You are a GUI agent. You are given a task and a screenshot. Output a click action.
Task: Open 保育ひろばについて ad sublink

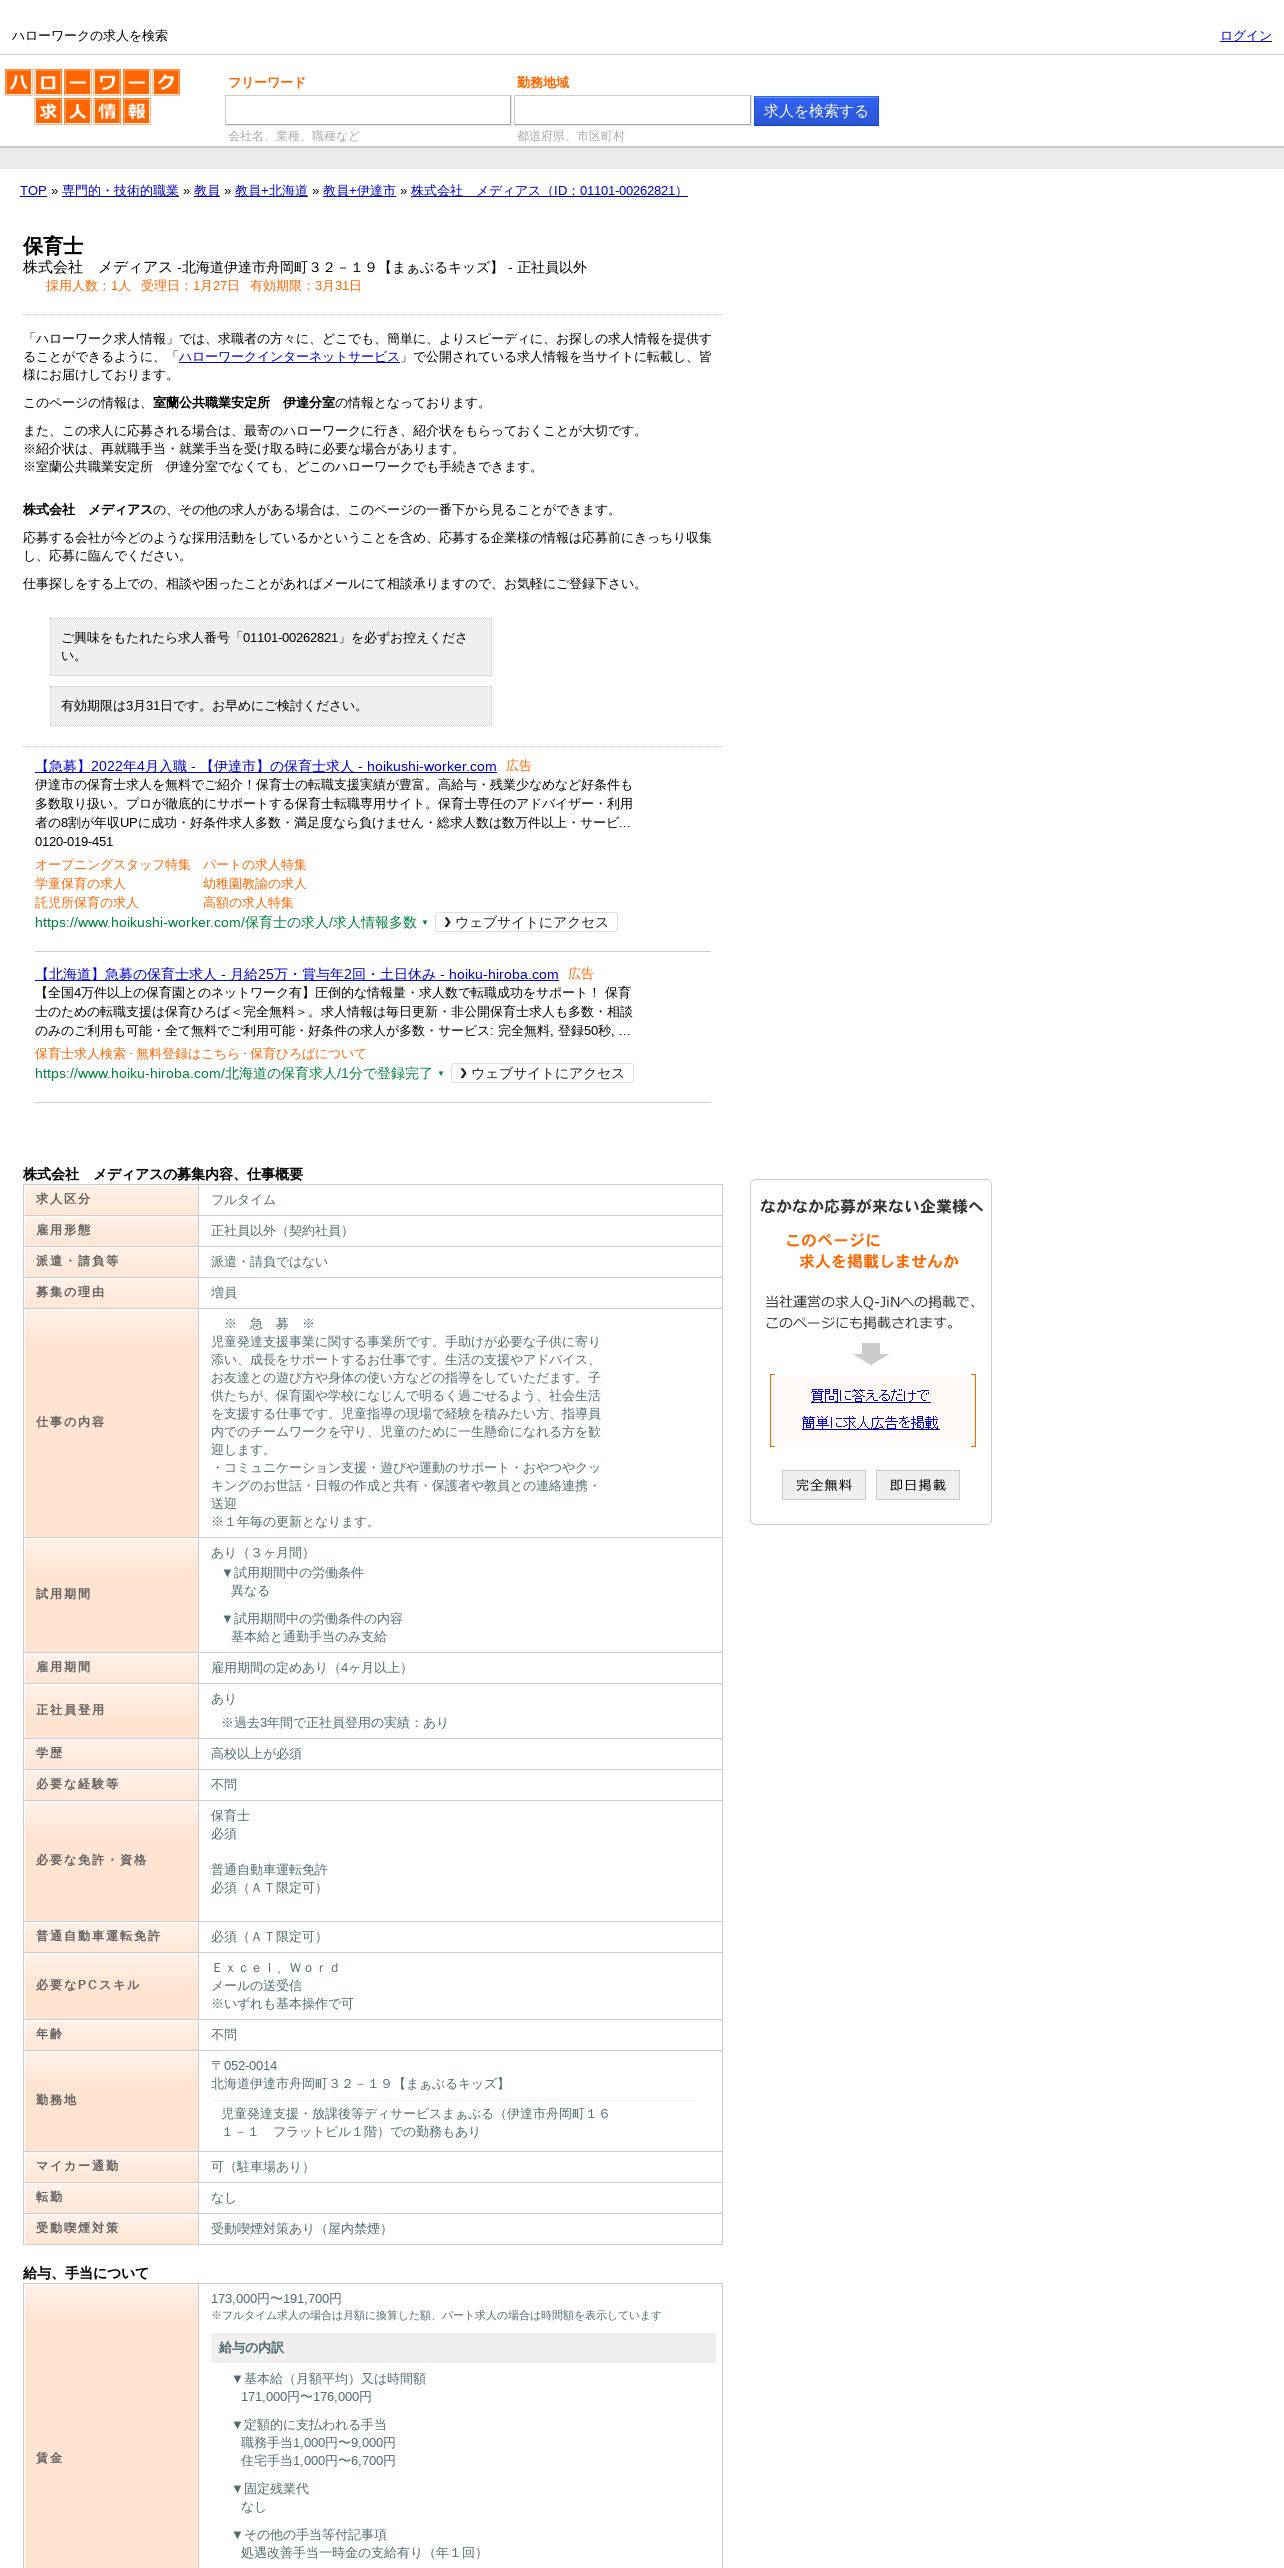pos(308,1054)
